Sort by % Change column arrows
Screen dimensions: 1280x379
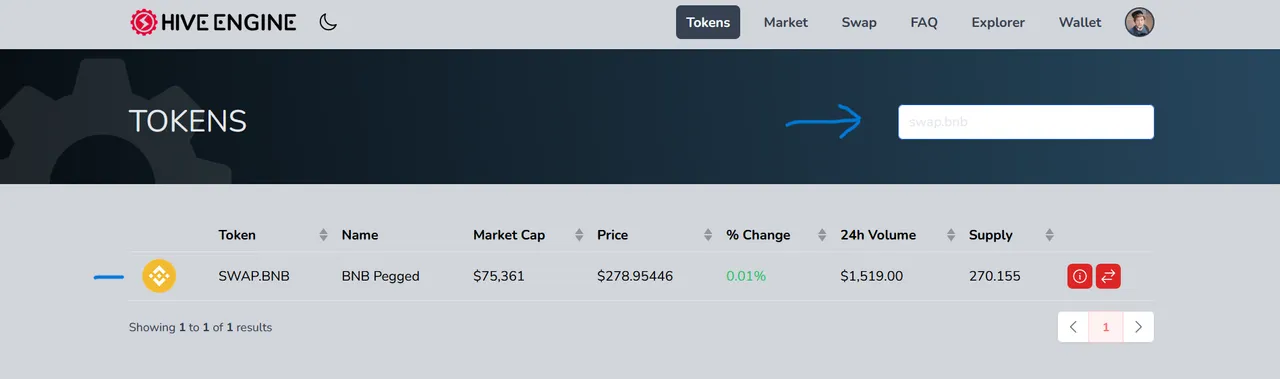[822, 235]
